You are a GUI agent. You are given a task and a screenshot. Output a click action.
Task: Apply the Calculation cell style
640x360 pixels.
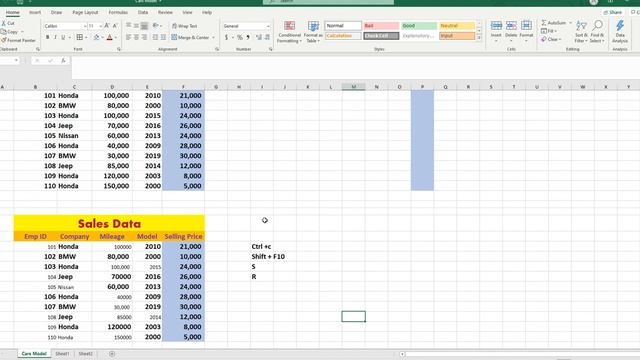coord(343,36)
